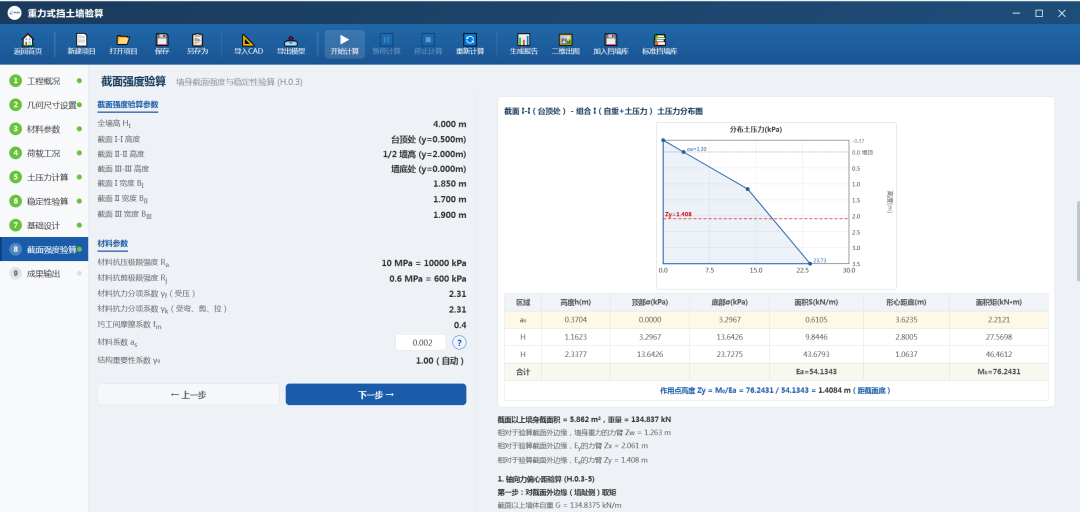
Task: Click table cell 0.3704
Action: [576, 320]
